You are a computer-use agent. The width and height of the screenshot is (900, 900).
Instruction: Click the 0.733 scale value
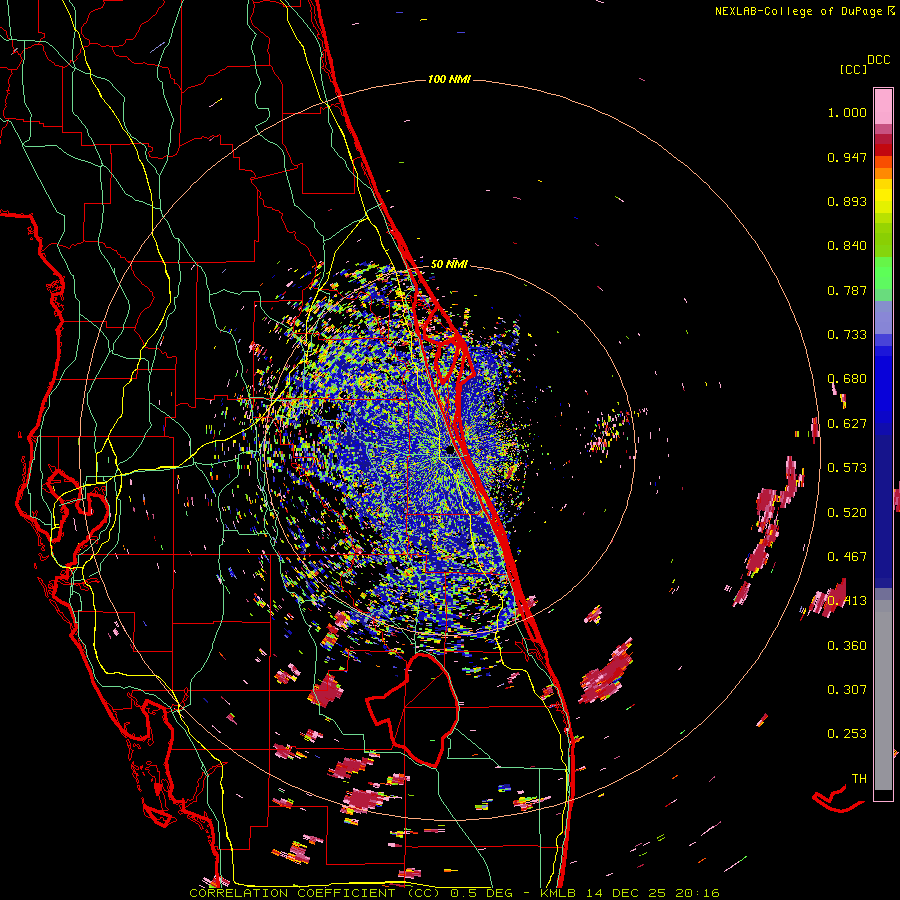point(847,335)
